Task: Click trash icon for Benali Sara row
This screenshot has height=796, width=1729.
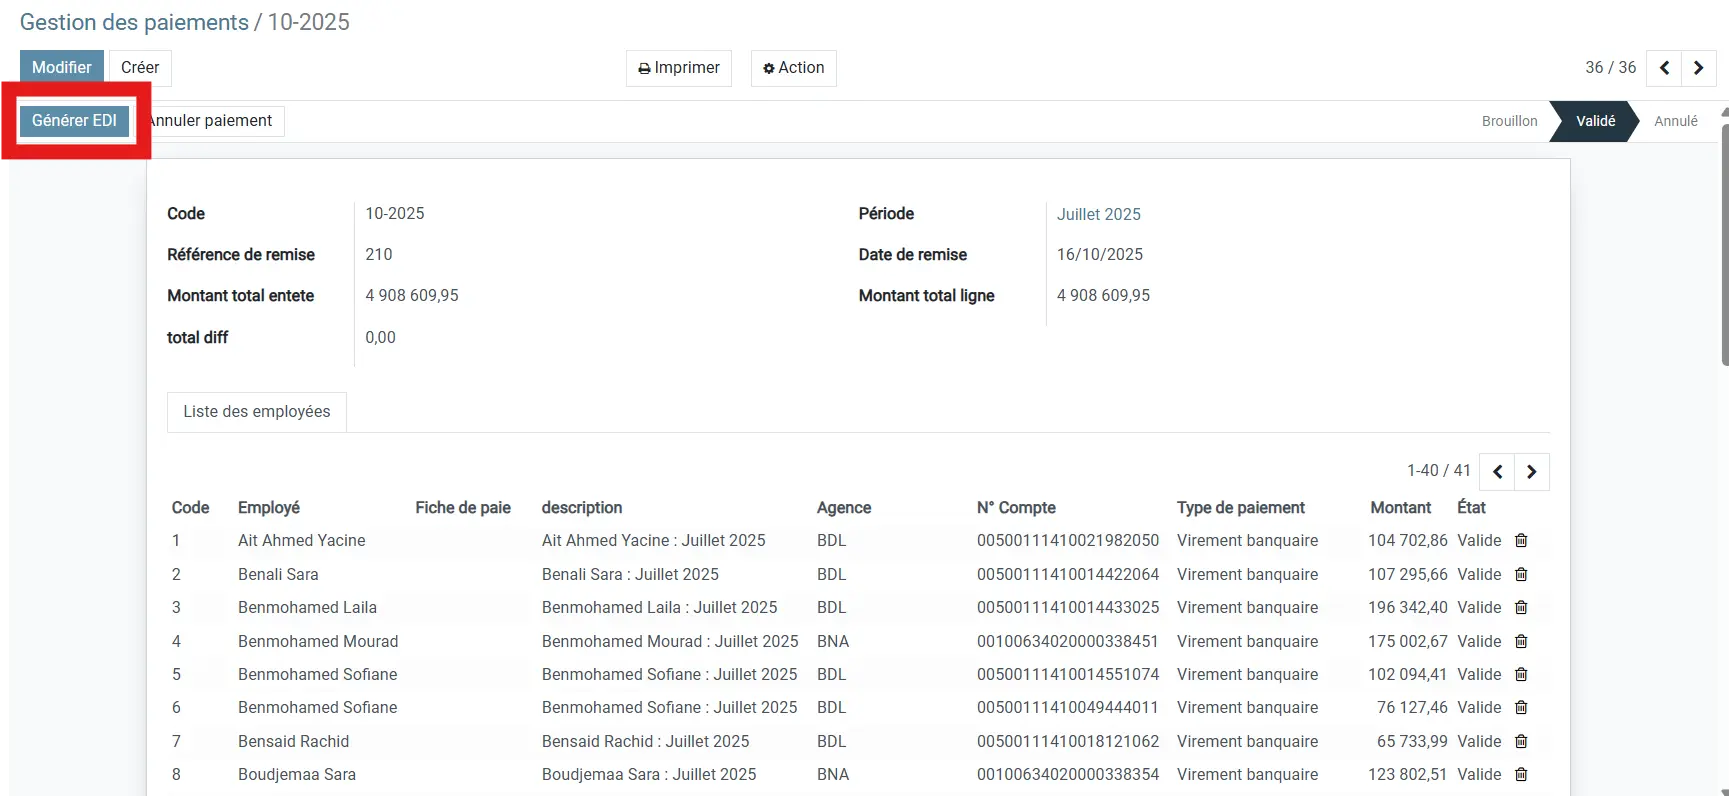Action: tap(1521, 575)
